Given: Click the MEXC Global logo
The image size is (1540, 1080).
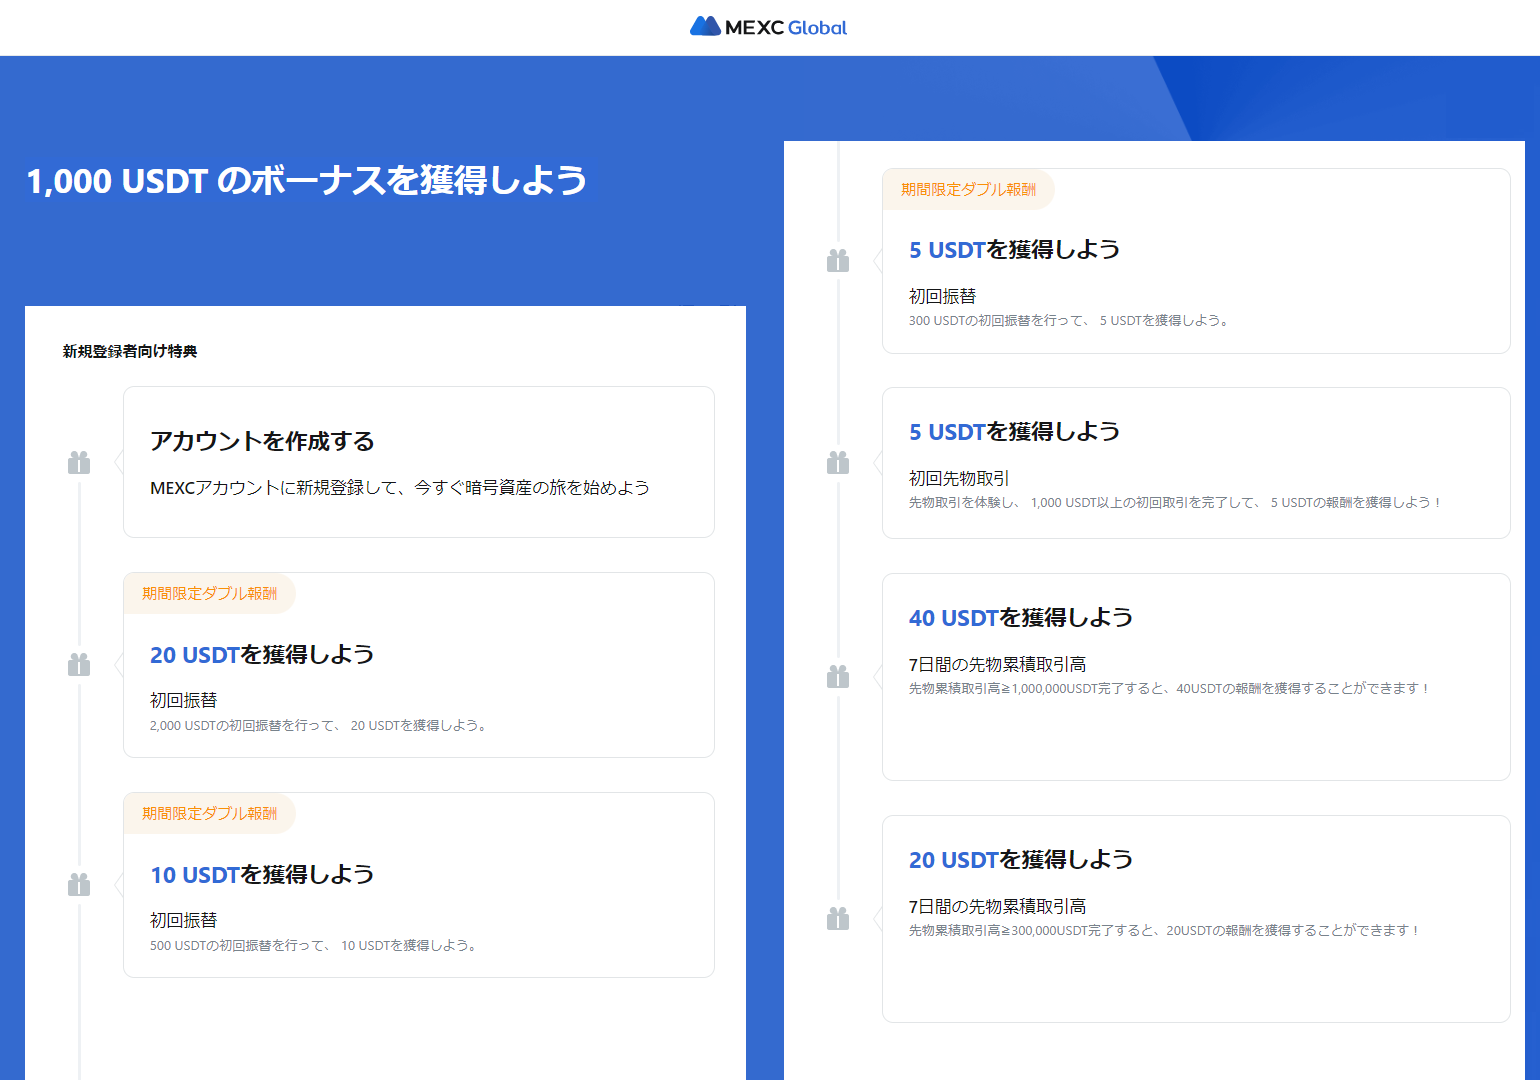Looking at the screenshot, I should click(x=768, y=27).
